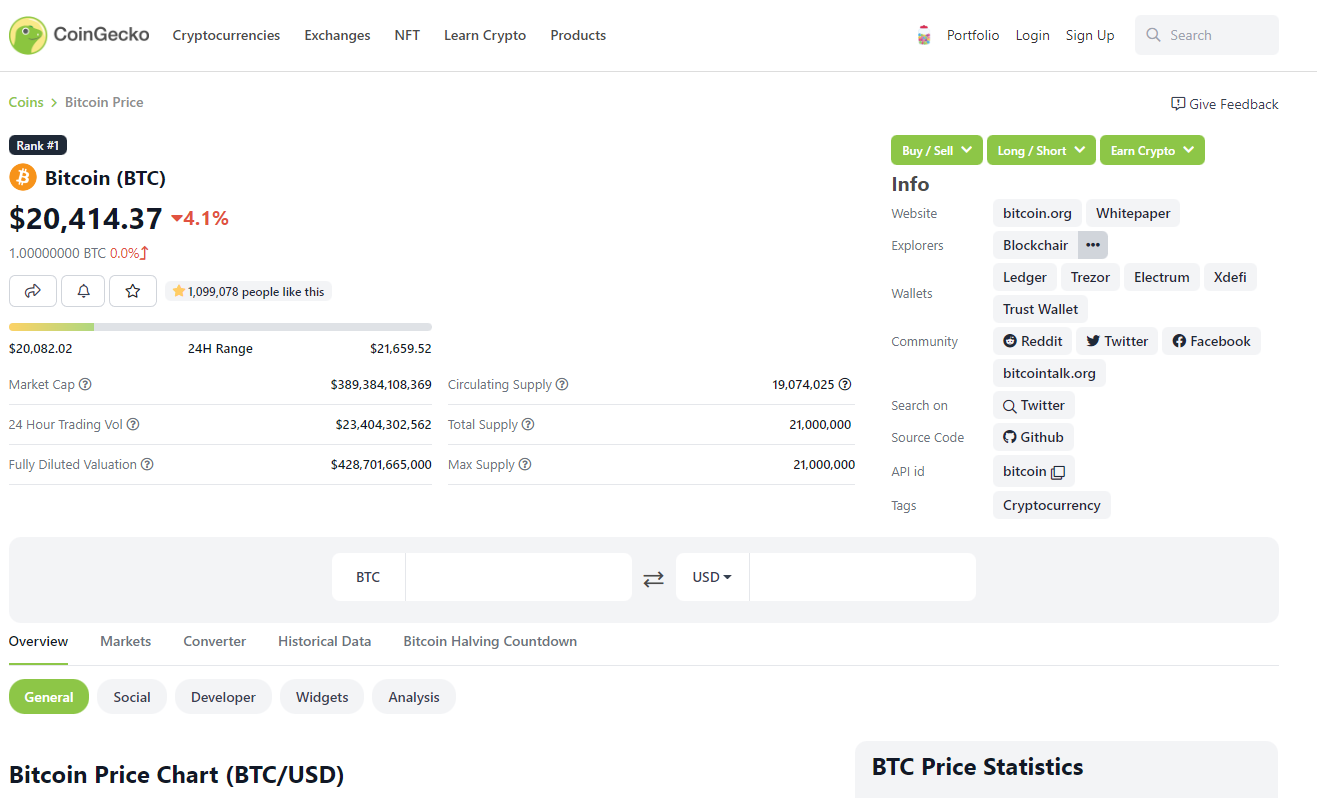Click the Circulating Supply label help icon
This screenshot has height=798, width=1317.
562,384
